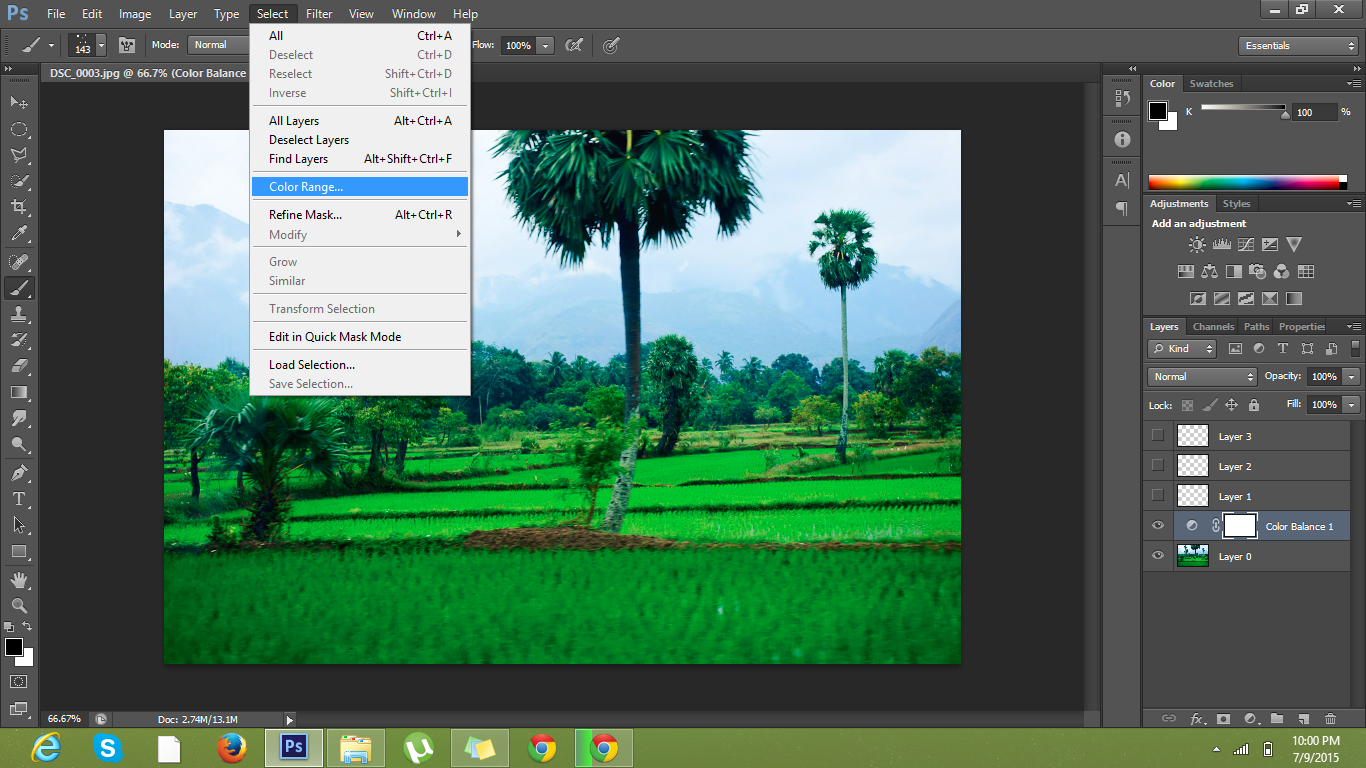Select the Rectangle shape tool
This screenshot has height=768, width=1366.
tap(19, 551)
